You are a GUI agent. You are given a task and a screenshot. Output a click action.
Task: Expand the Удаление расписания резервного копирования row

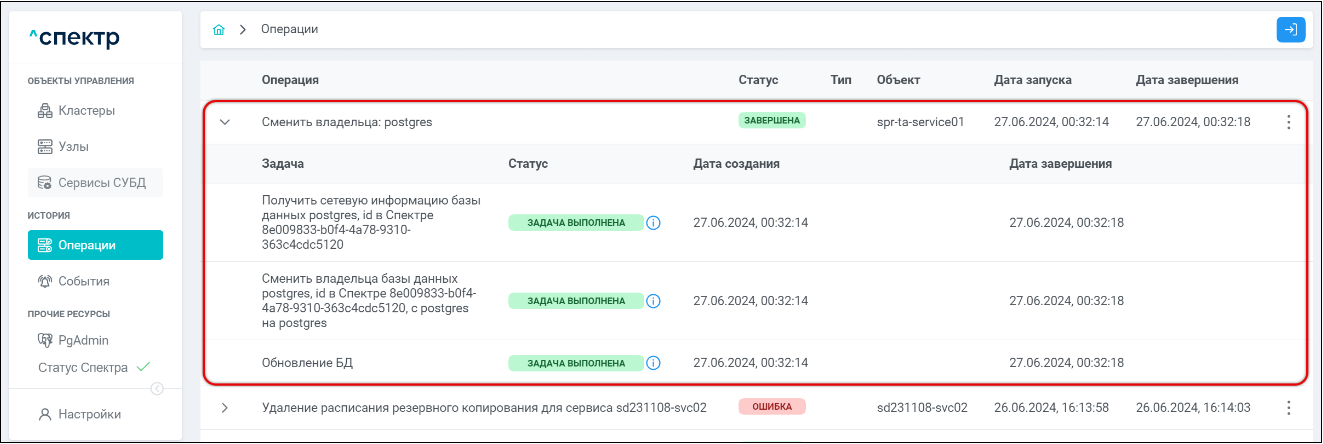point(225,408)
